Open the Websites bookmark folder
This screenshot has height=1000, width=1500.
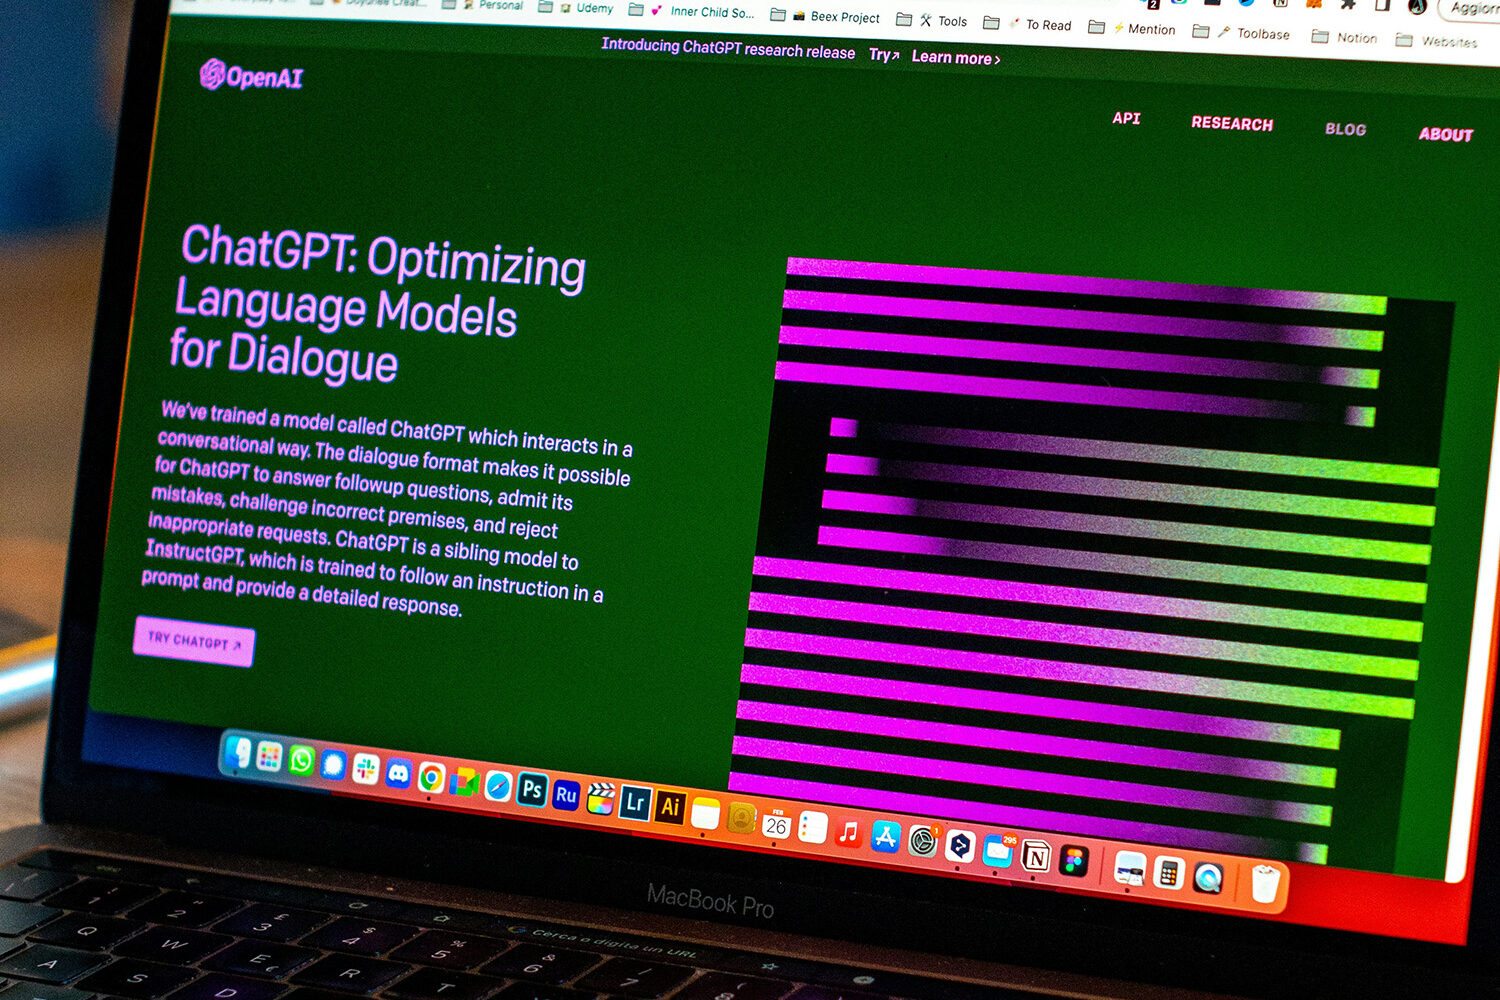tap(1436, 41)
